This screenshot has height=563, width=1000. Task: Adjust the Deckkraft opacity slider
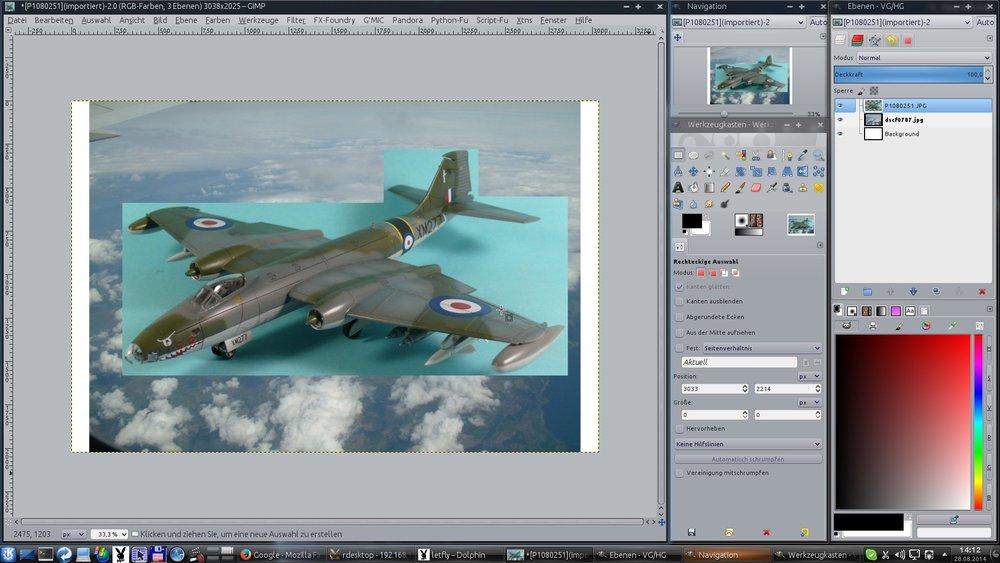click(x=909, y=75)
